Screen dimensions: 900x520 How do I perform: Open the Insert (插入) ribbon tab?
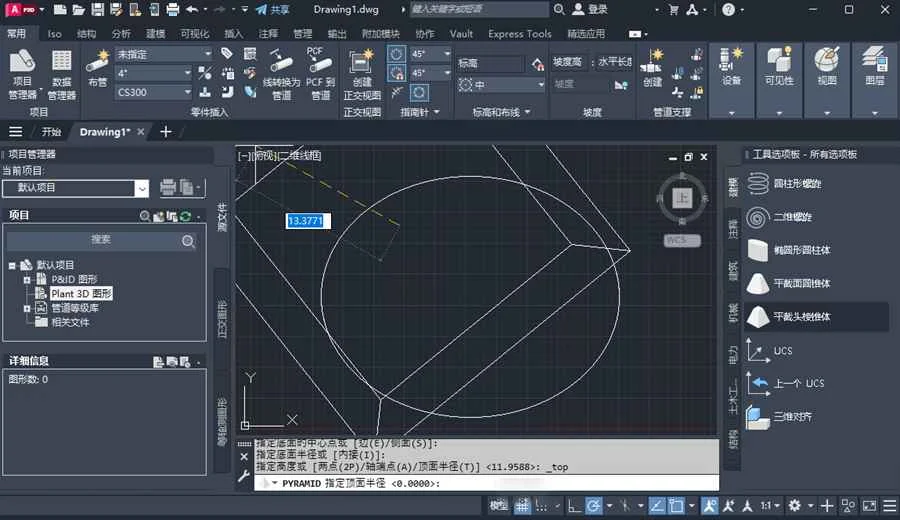click(233, 34)
